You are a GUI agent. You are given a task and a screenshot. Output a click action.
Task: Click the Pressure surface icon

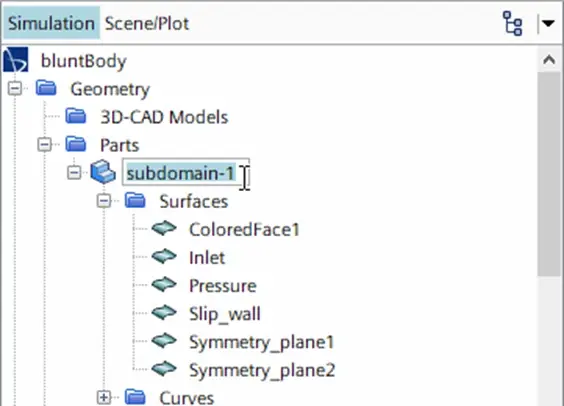coord(164,284)
